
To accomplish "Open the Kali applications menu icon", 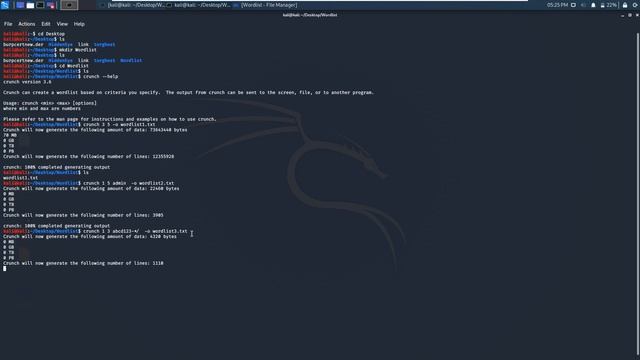I will (5, 5).
